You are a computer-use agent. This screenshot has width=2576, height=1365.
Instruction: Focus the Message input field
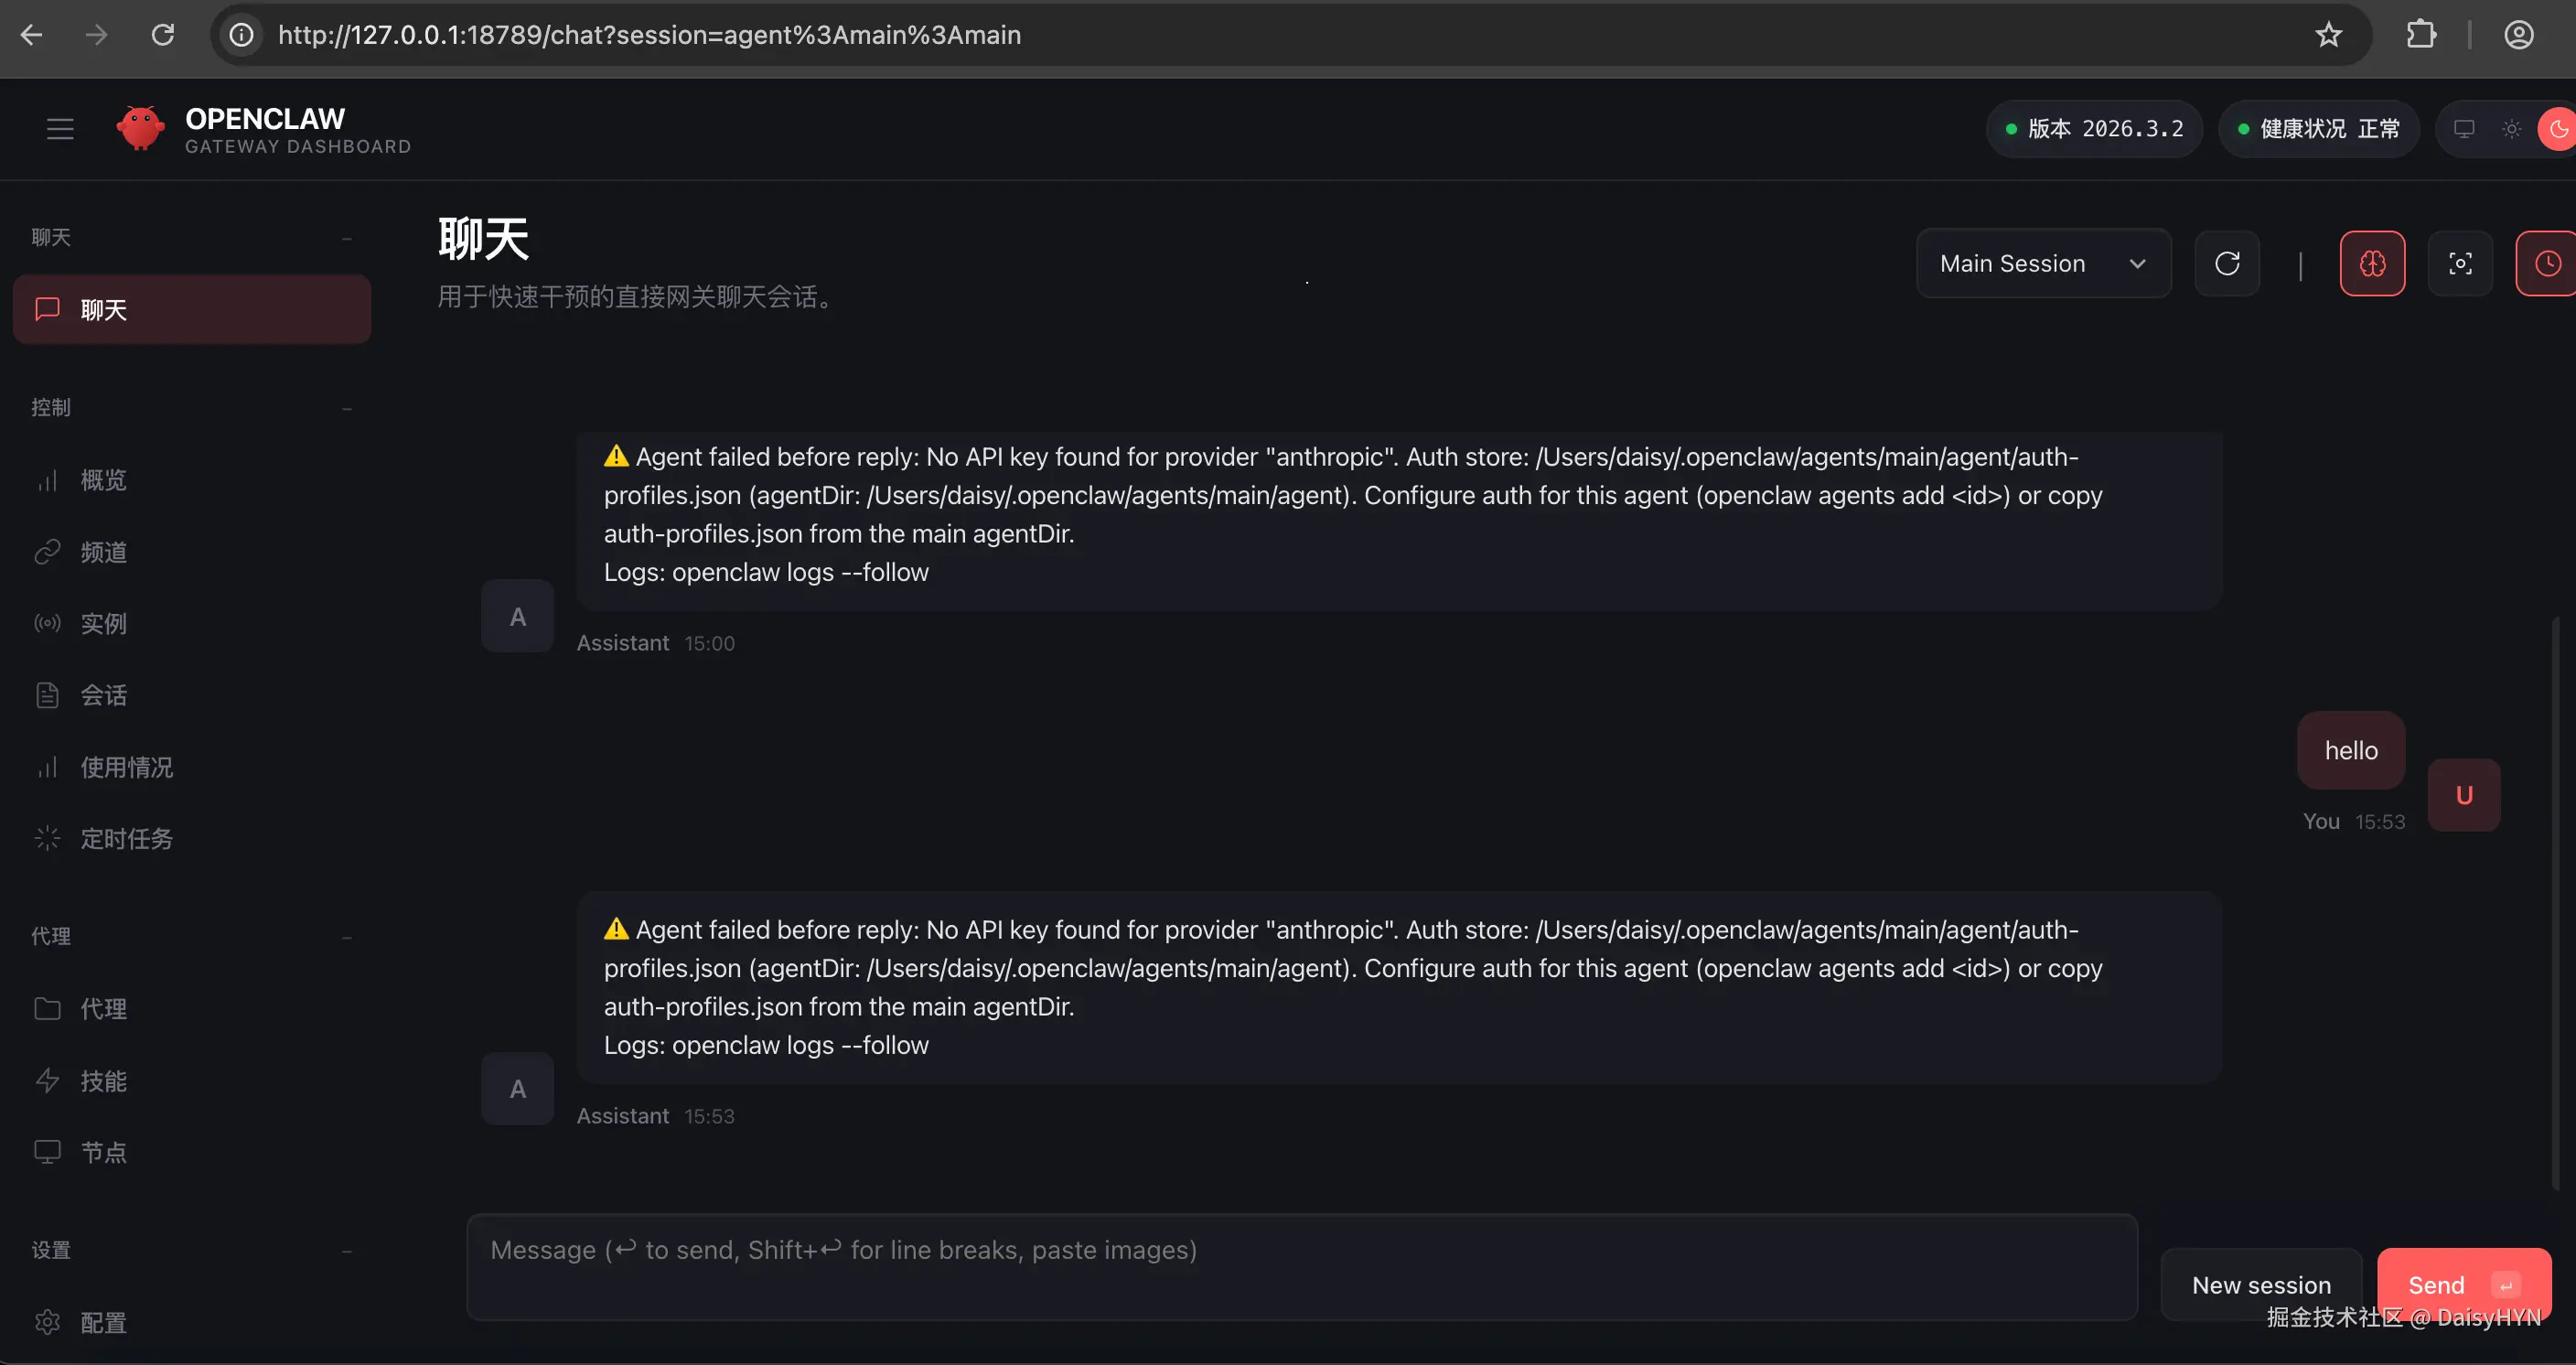1301,1267
